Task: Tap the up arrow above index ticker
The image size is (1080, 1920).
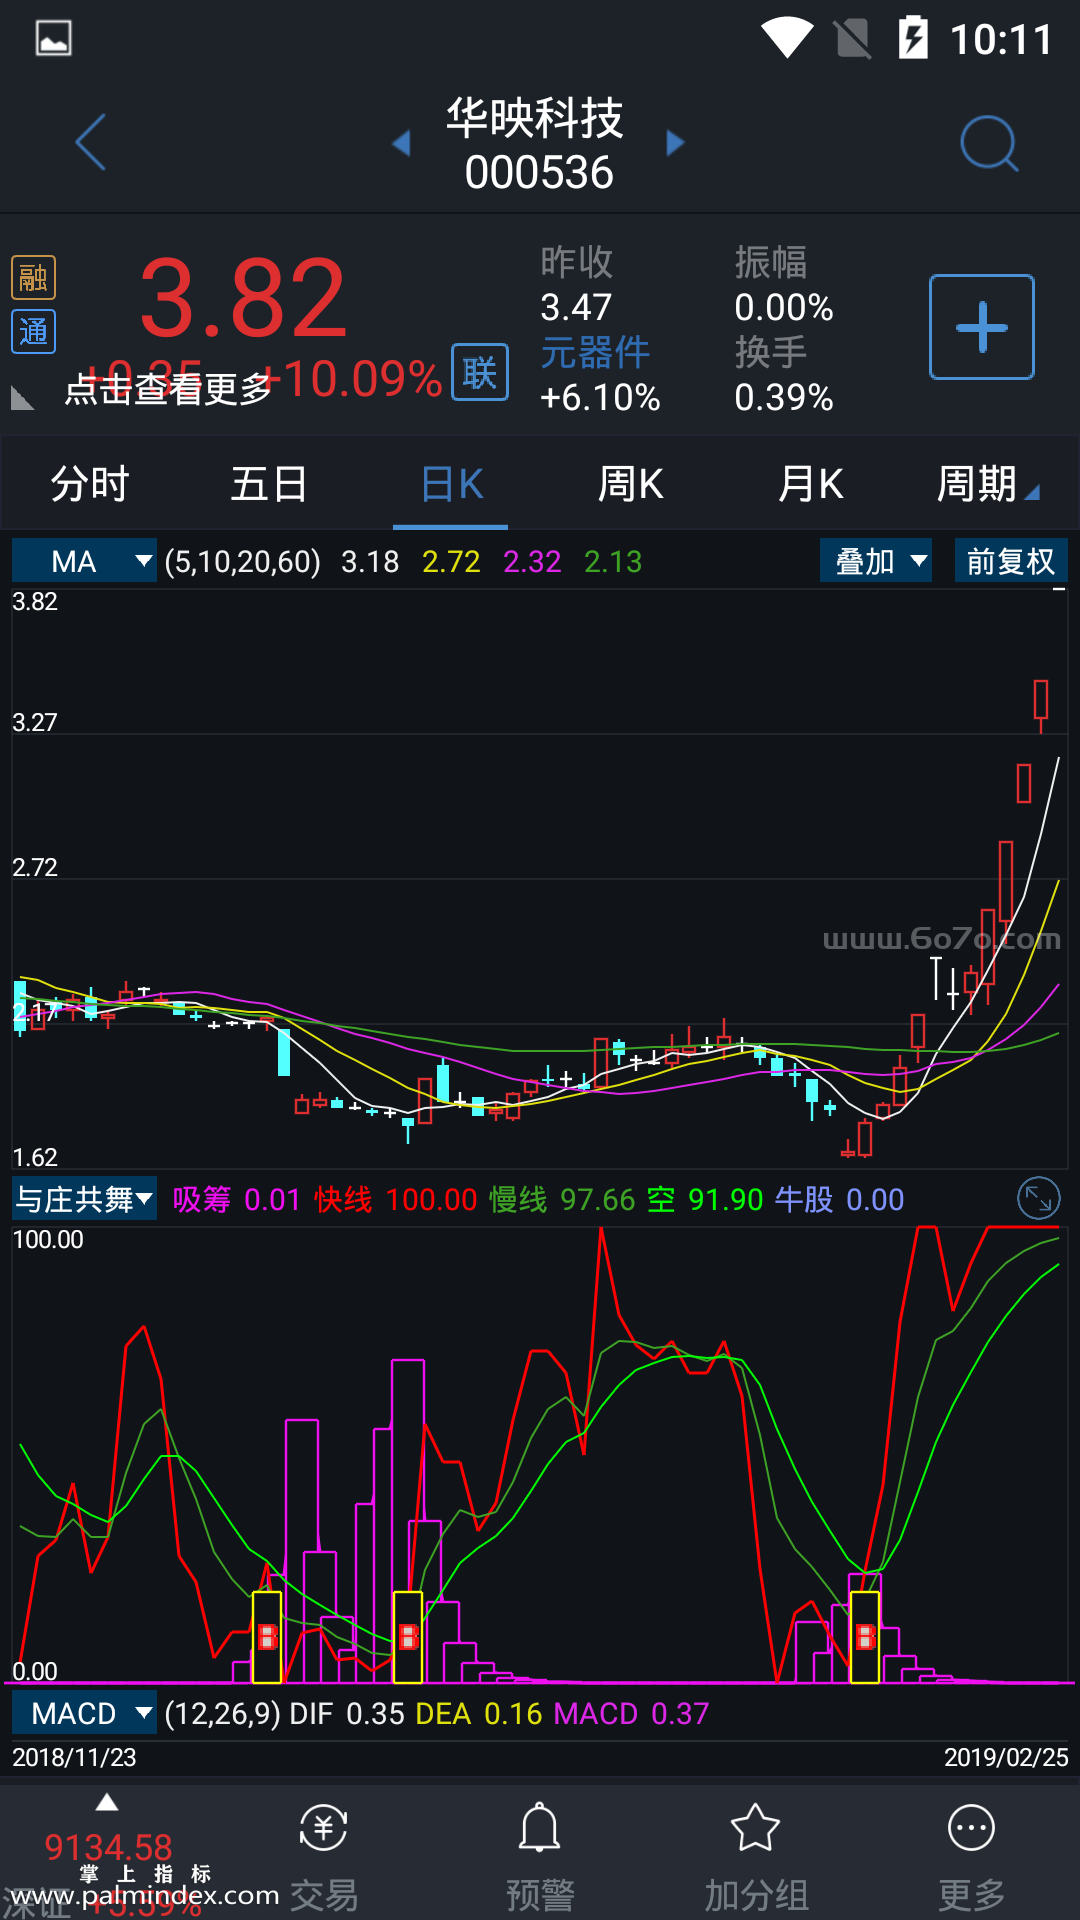Action: [107, 1803]
